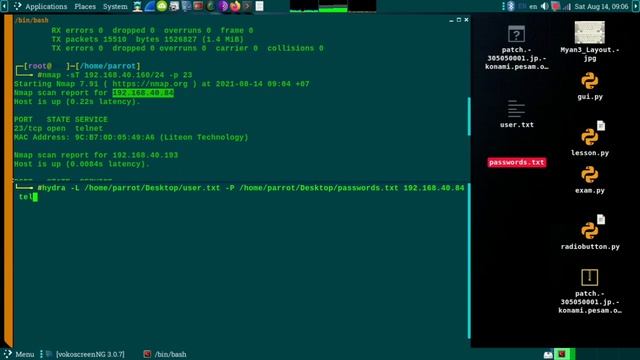Screen dimensions: 640x360
Task: Switch to vokoscreenNG 3.0.7 taskbar entry
Action: coord(86,354)
